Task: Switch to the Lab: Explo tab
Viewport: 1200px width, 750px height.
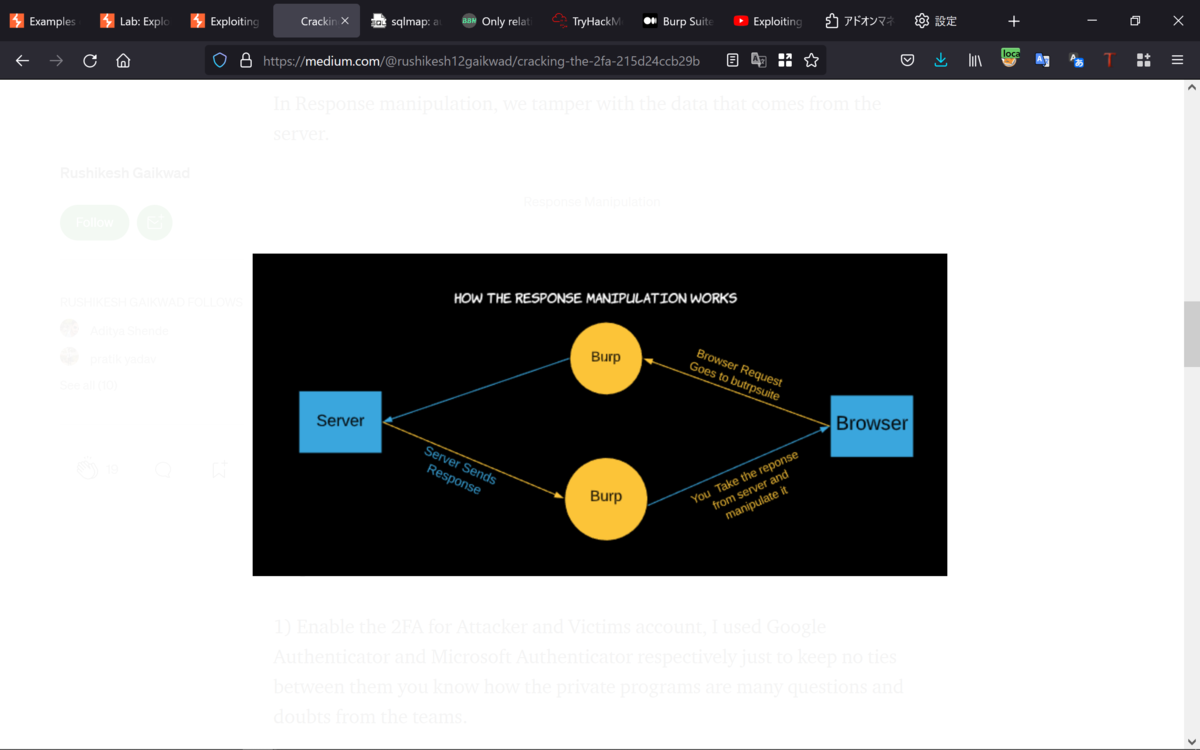Action: click(x=135, y=21)
